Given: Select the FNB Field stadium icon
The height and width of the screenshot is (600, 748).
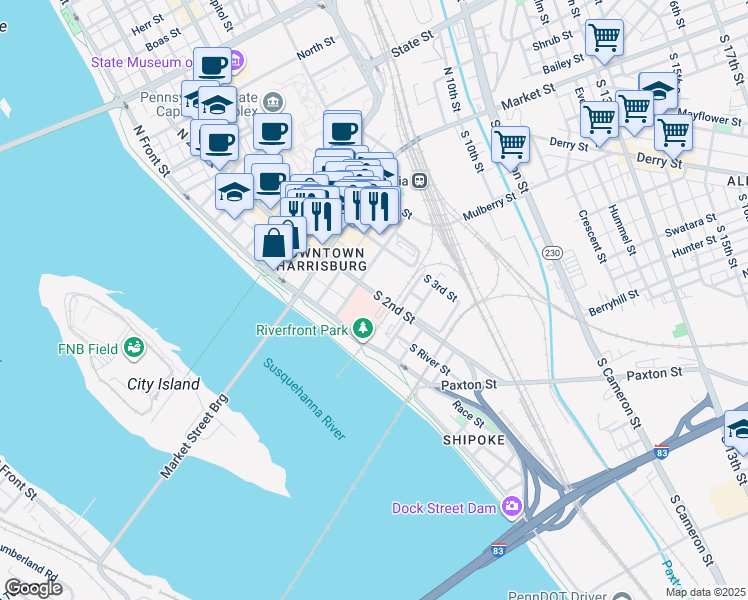Looking at the screenshot, I should [134, 349].
